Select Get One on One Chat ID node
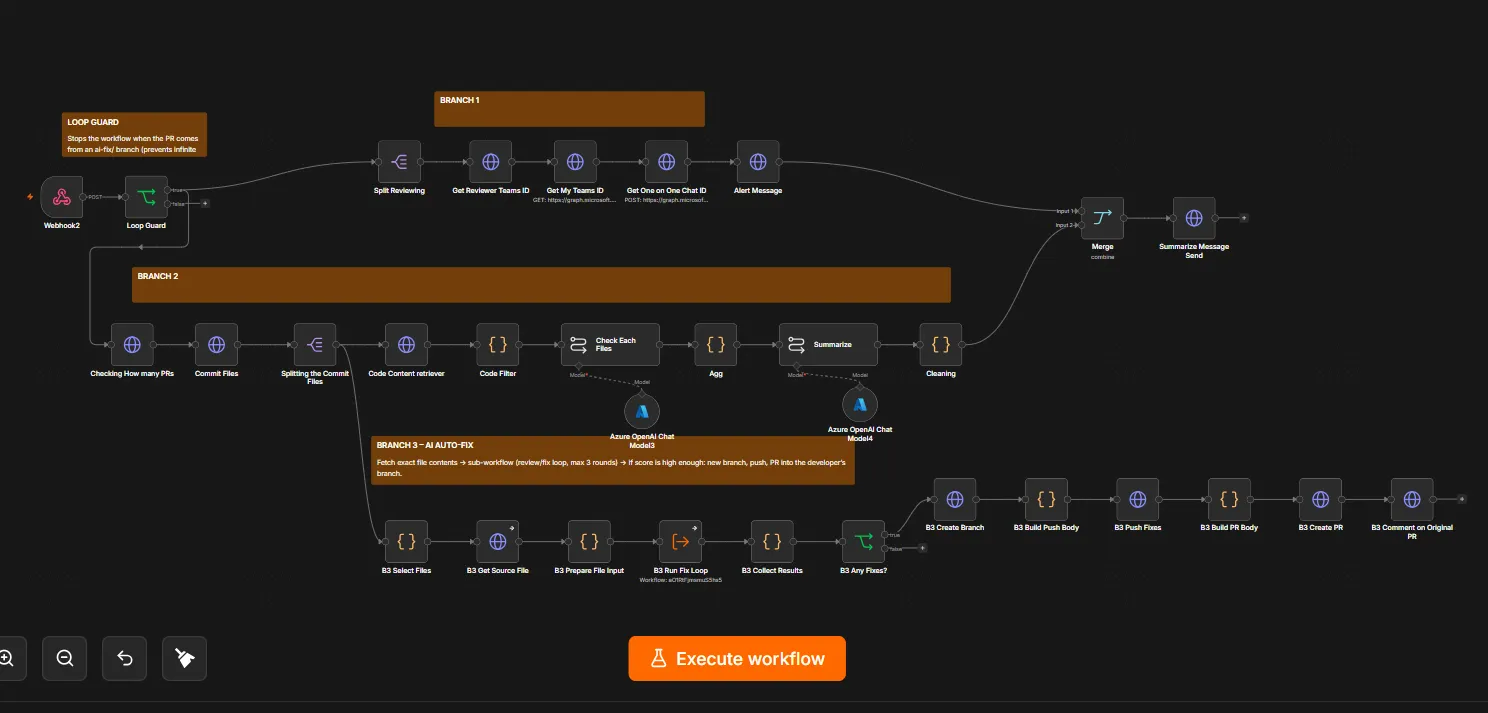Viewport: 1488px width, 713px height. [x=666, y=162]
